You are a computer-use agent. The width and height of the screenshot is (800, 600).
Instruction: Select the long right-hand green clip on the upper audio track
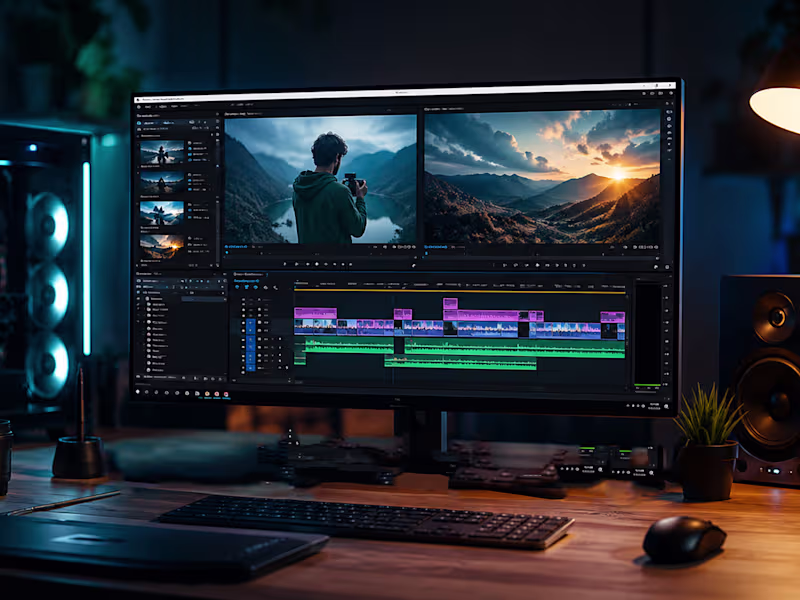pyautogui.click(x=515, y=349)
